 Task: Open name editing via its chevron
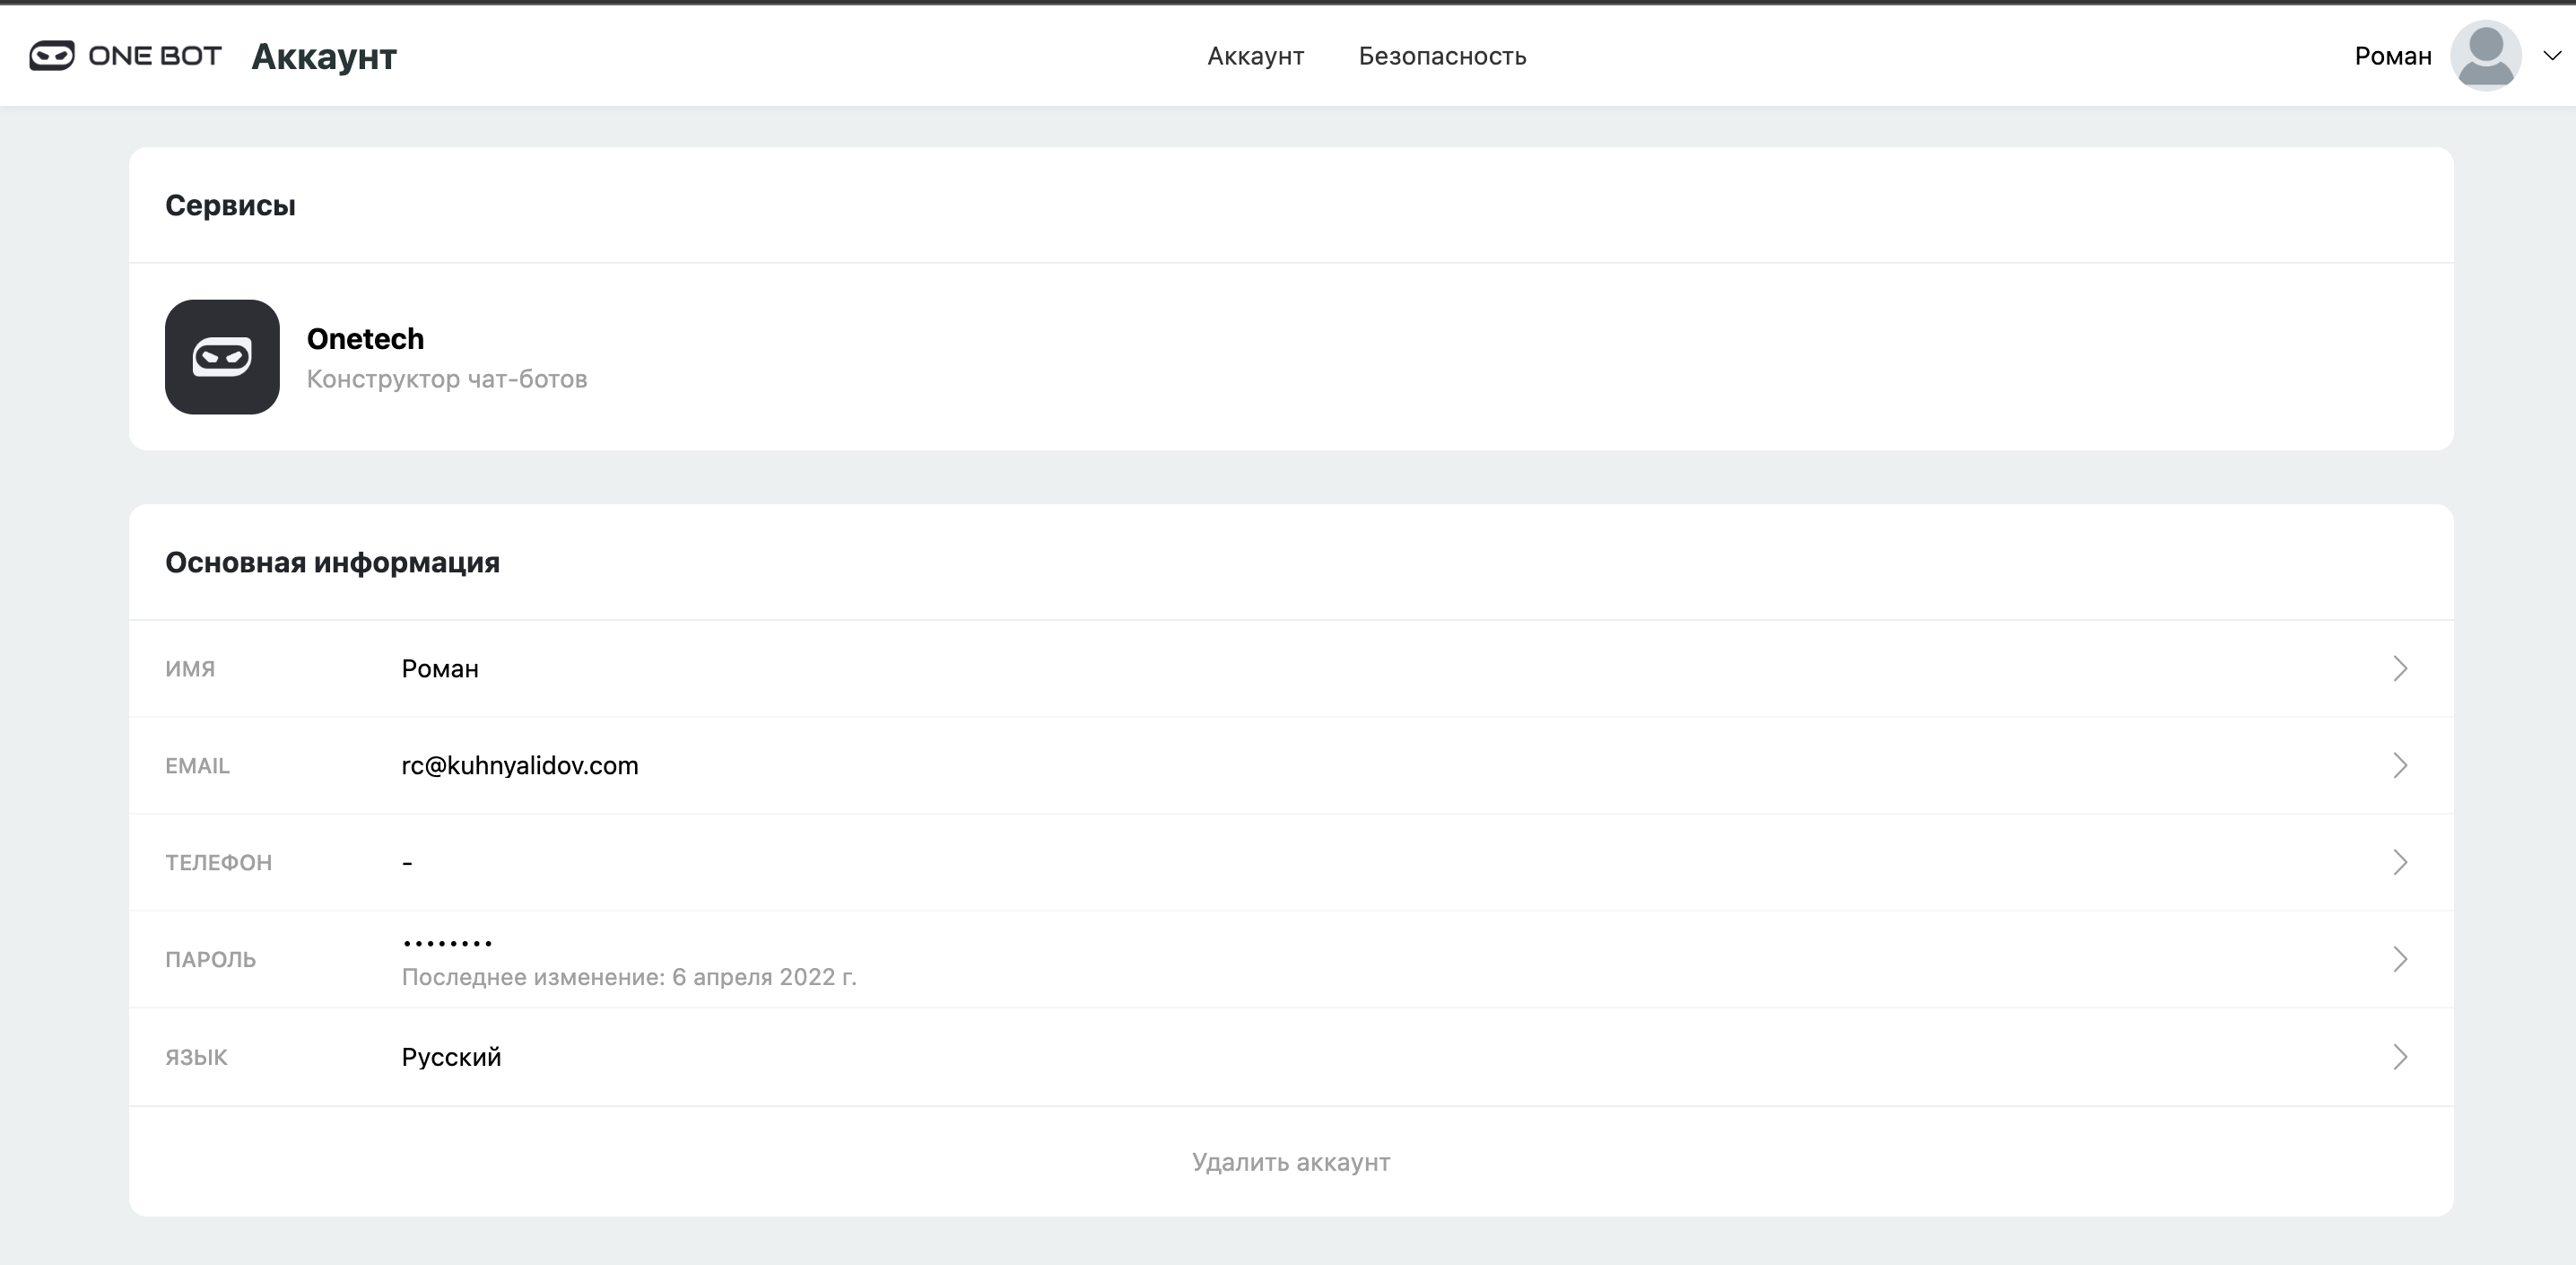[x=2400, y=668]
